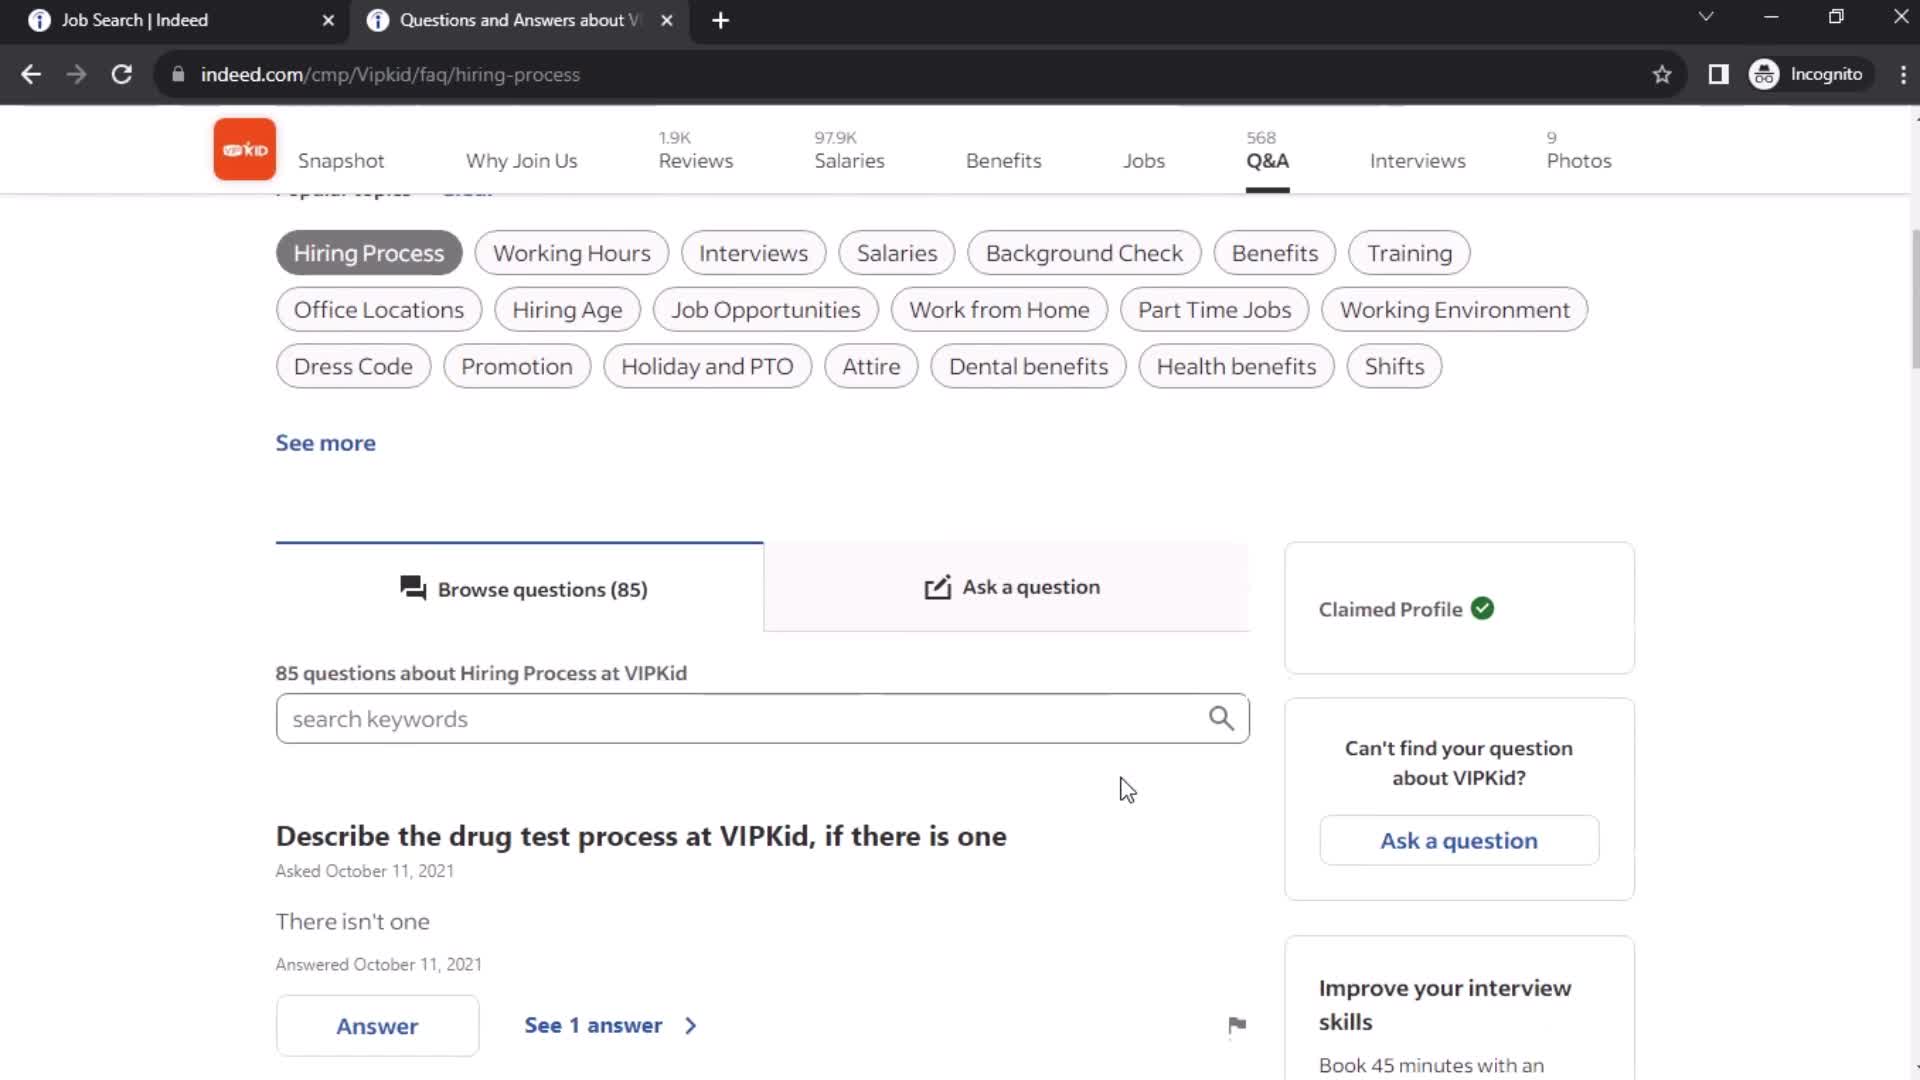The height and width of the screenshot is (1080, 1920).
Task: Open the Benefits tab in company nav
Action: [x=1003, y=161]
